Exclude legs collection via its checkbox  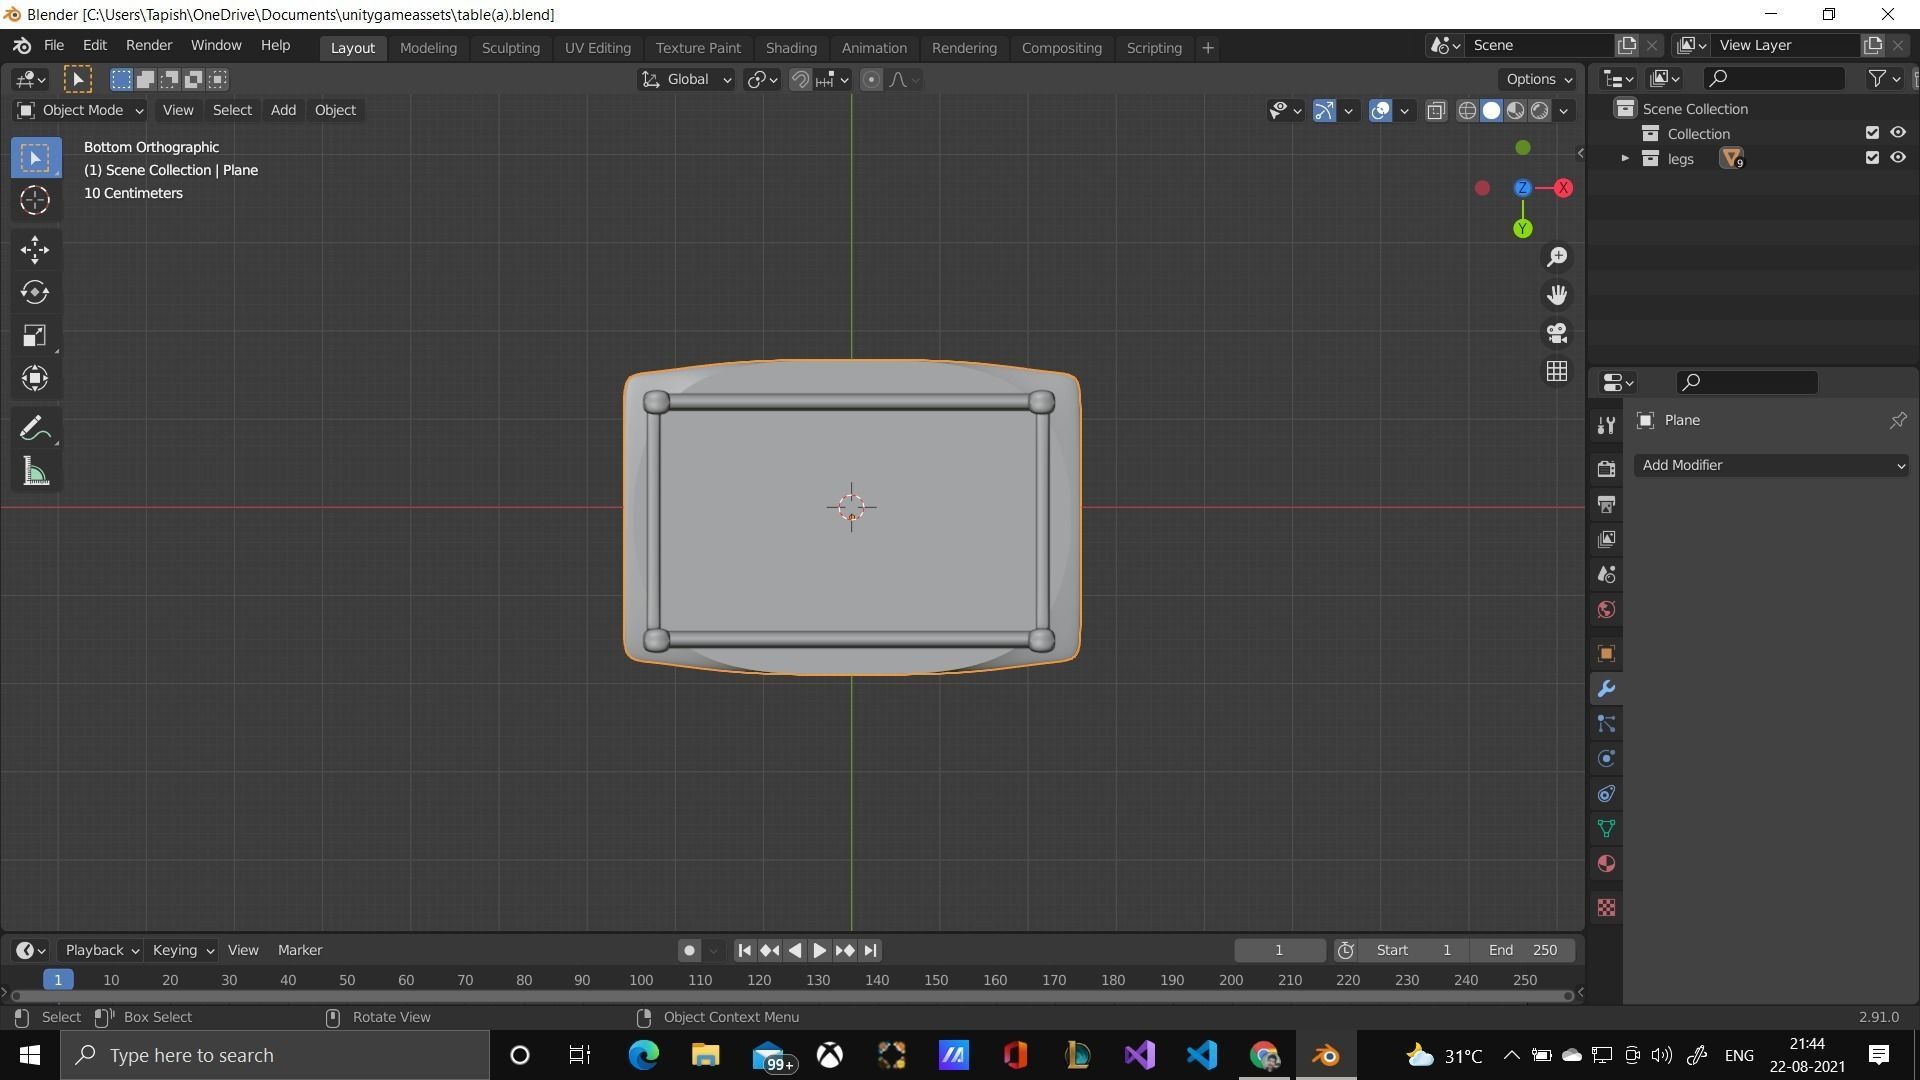[x=1872, y=158]
